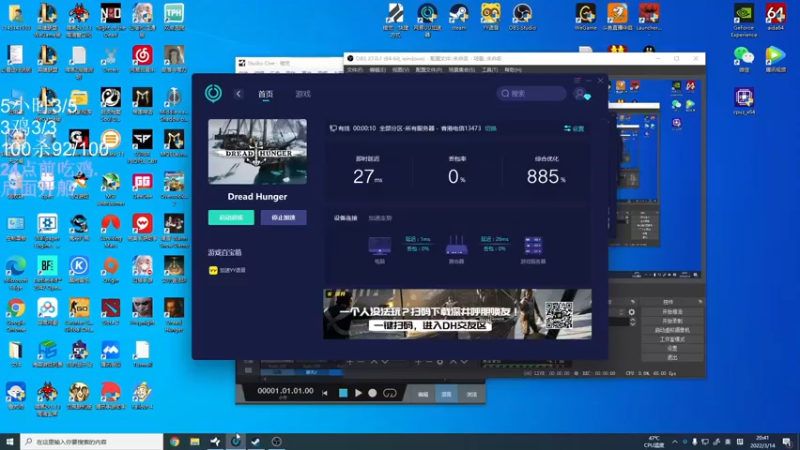Screen dimensions: 800x450
Task: Go back using the left chevron button
Action: pos(238,94)
